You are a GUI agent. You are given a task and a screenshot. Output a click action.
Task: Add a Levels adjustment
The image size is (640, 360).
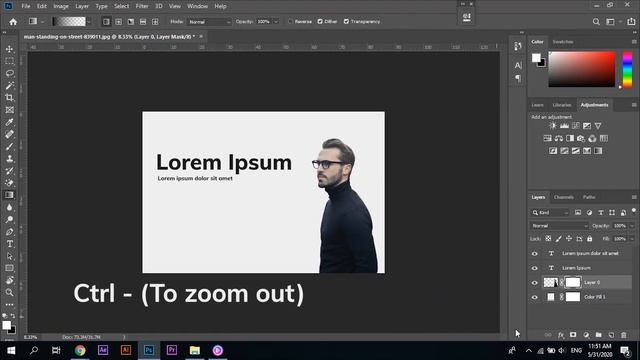pyautogui.click(x=564, y=126)
